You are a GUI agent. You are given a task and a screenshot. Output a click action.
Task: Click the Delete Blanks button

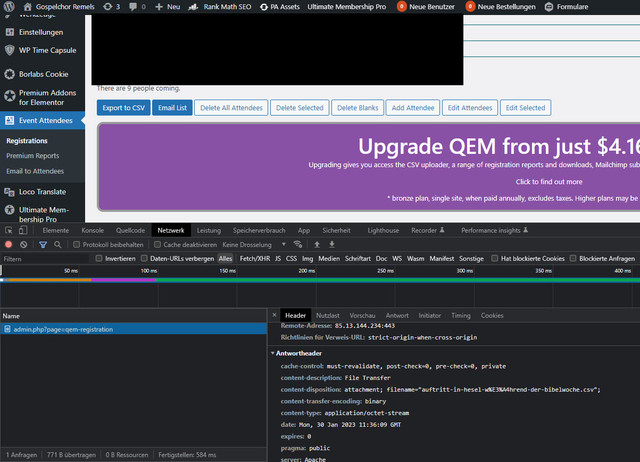[358, 108]
